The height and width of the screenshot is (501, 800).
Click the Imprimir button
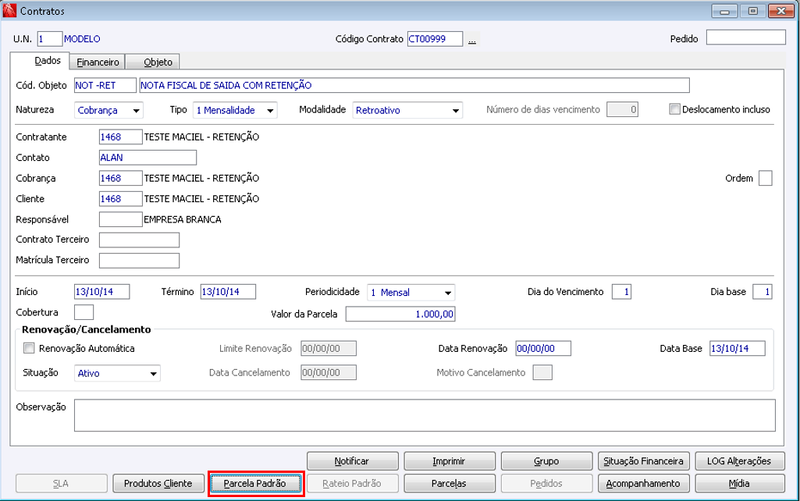449,461
